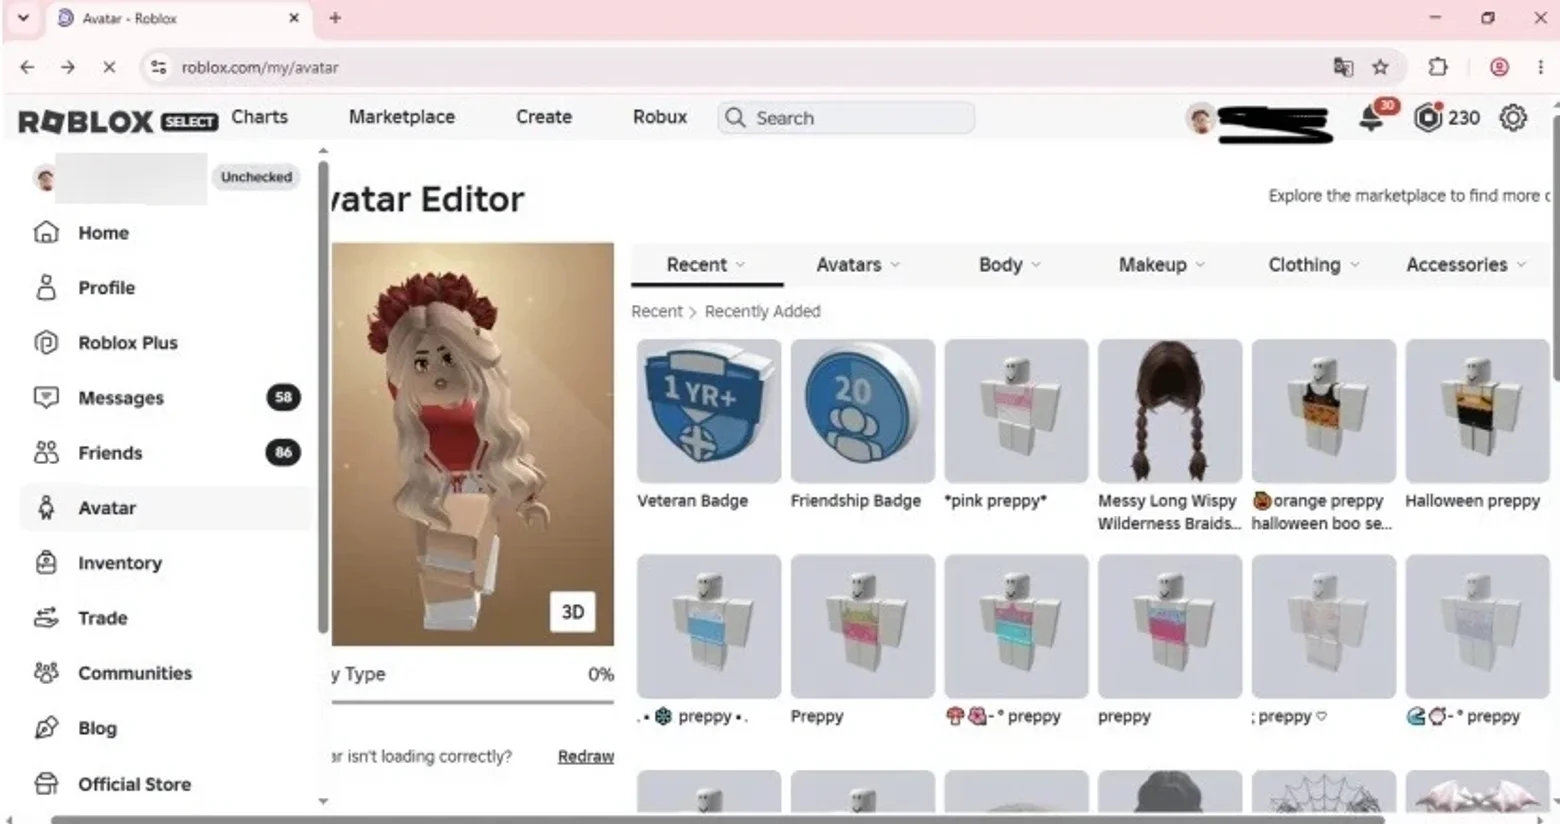This screenshot has width=1560, height=824.
Task: Select the Avatar icon in the sidebar
Action: tap(46, 507)
